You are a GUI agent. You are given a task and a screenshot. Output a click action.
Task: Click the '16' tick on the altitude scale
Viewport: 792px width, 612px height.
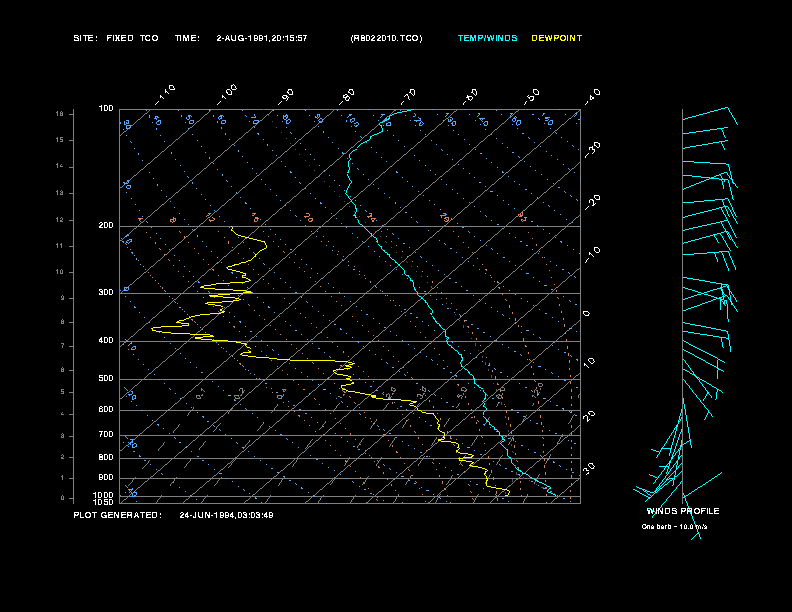click(x=60, y=114)
